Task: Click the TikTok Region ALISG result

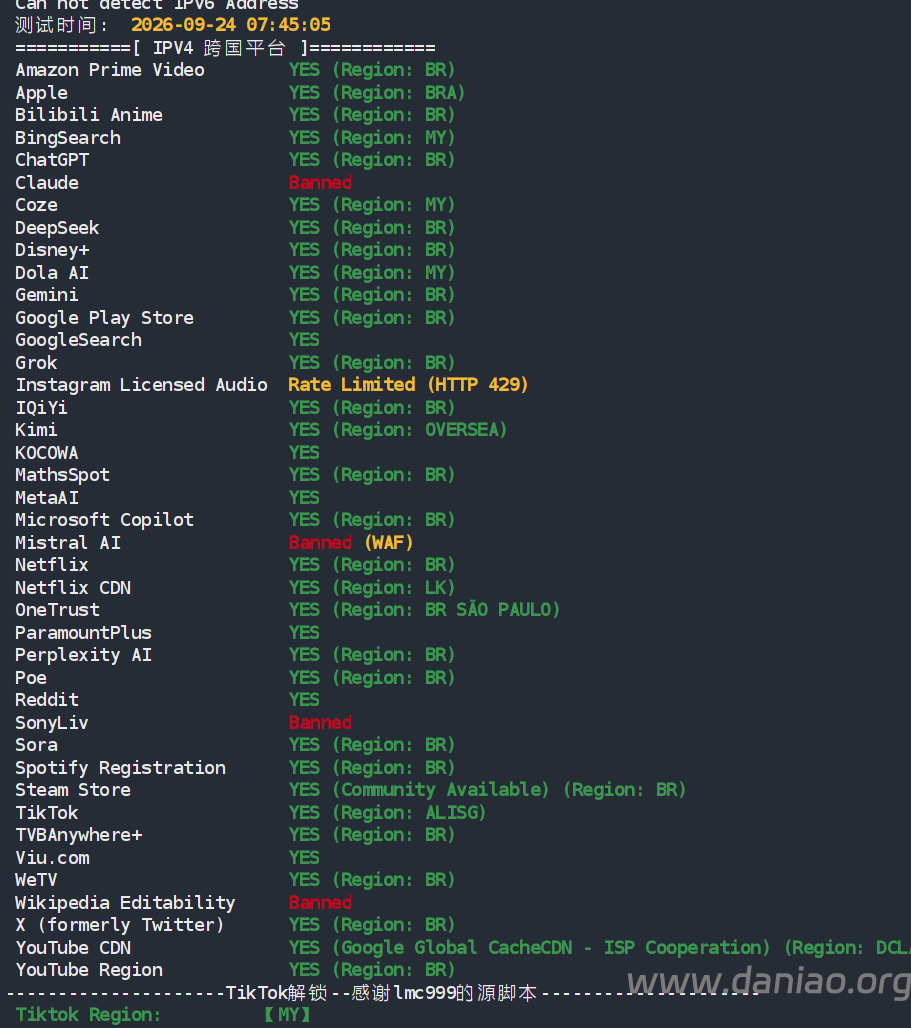Action: click(387, 812)
